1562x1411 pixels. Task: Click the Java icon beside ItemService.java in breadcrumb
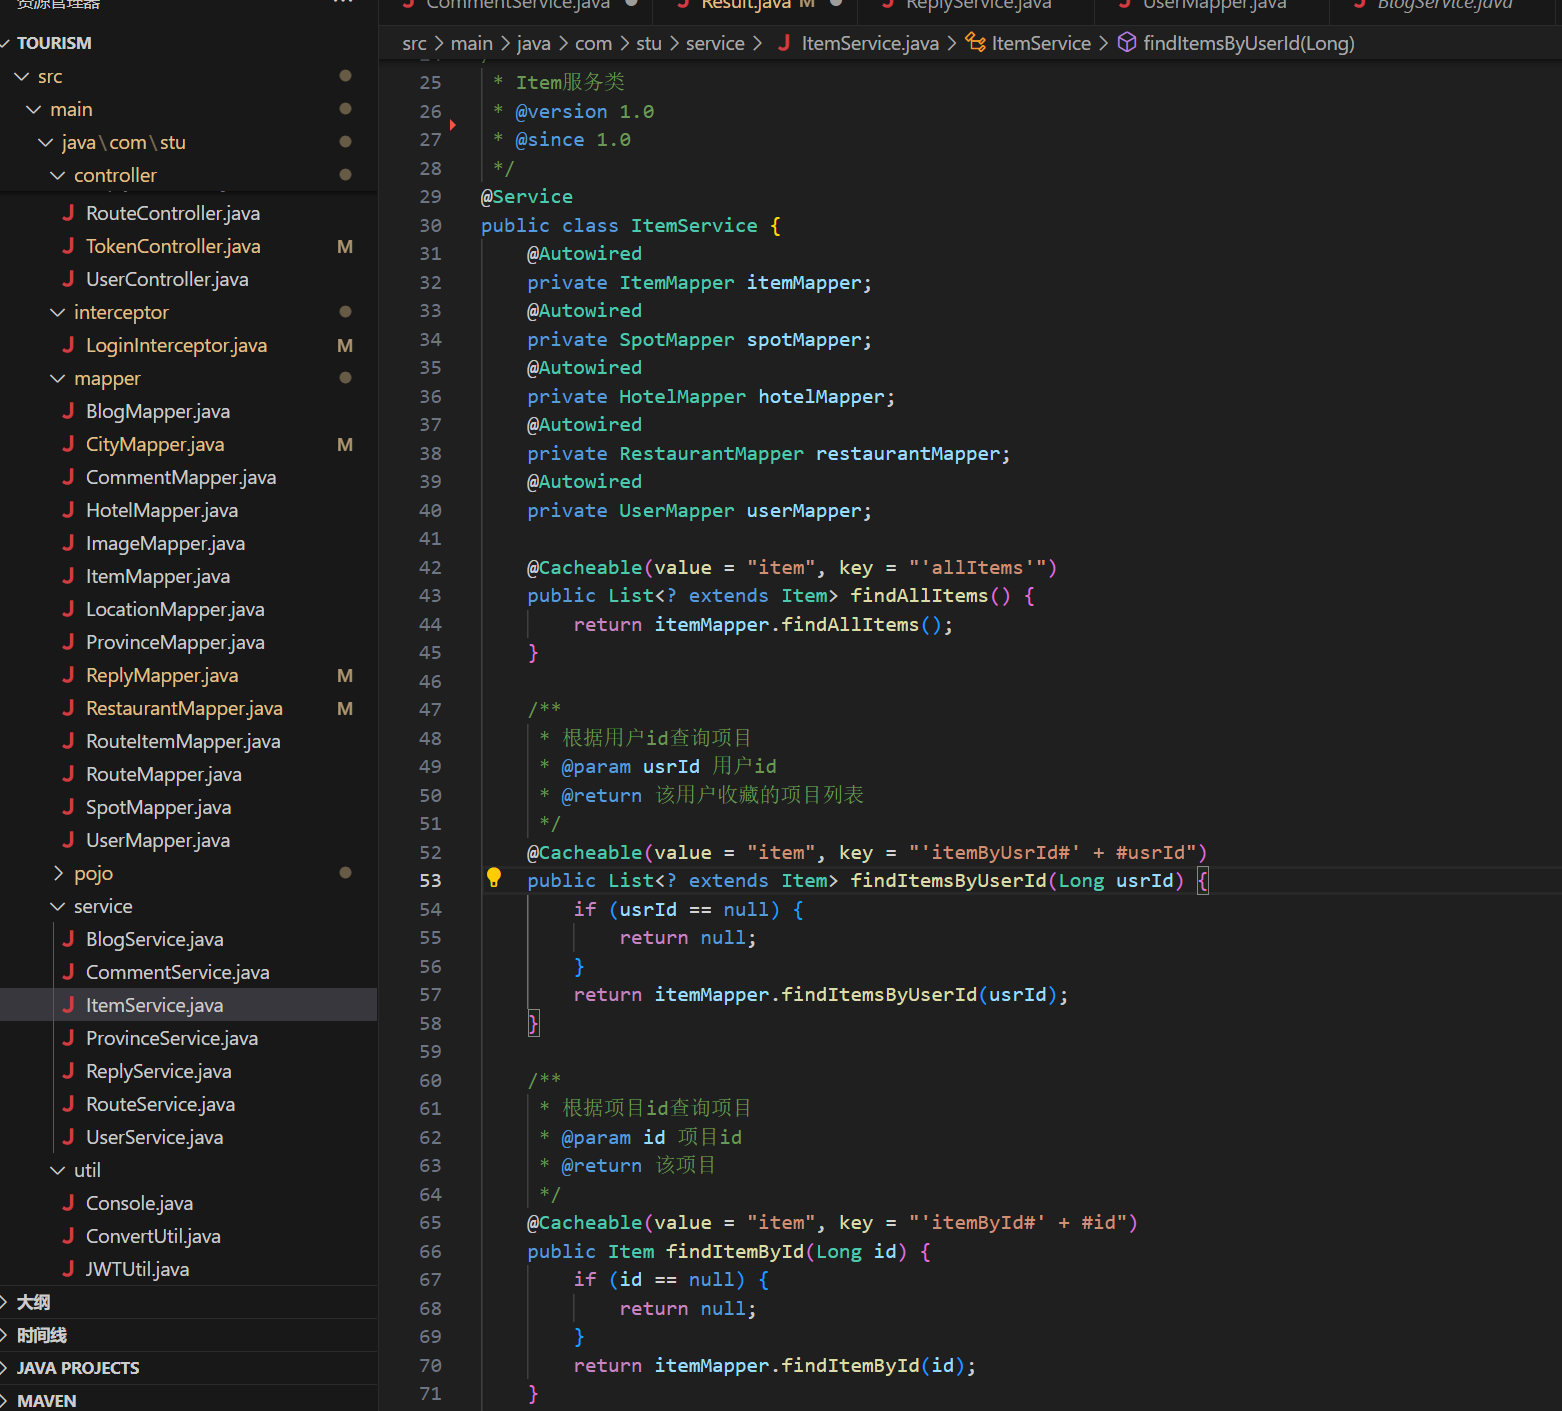(784, 42)
